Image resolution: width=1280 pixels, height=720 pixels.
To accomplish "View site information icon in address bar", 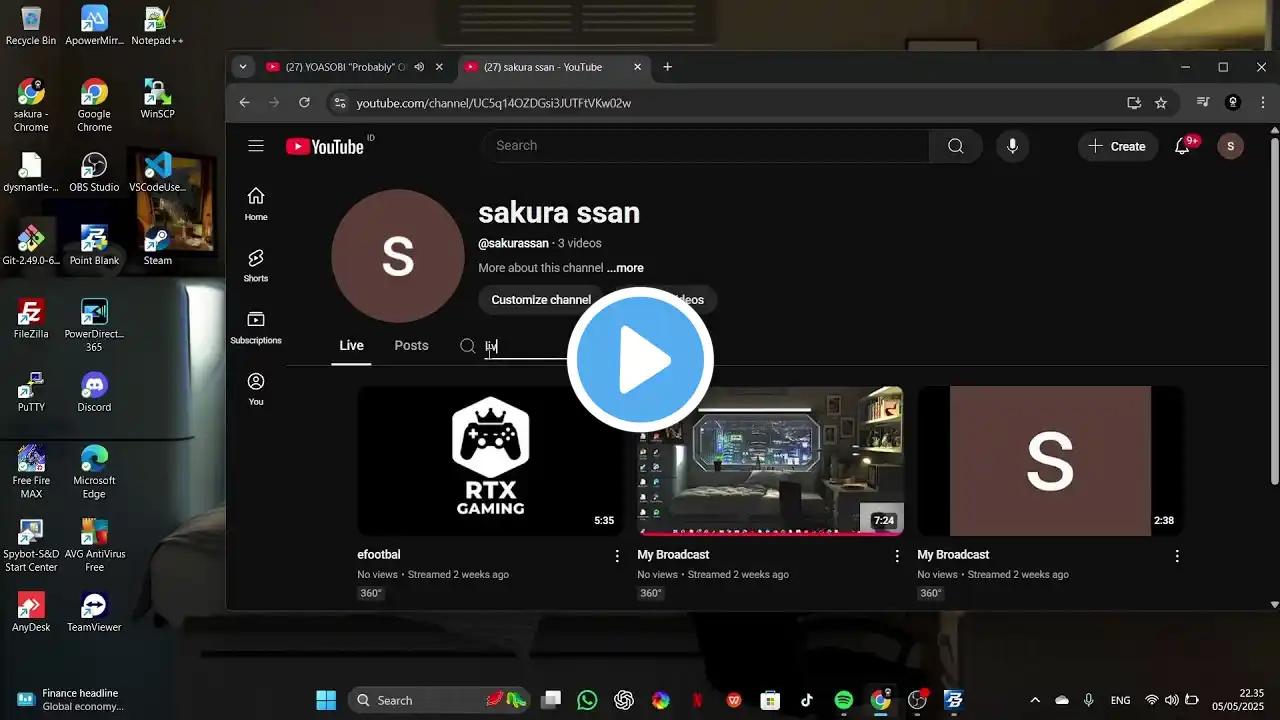I will tap(339, 102).
